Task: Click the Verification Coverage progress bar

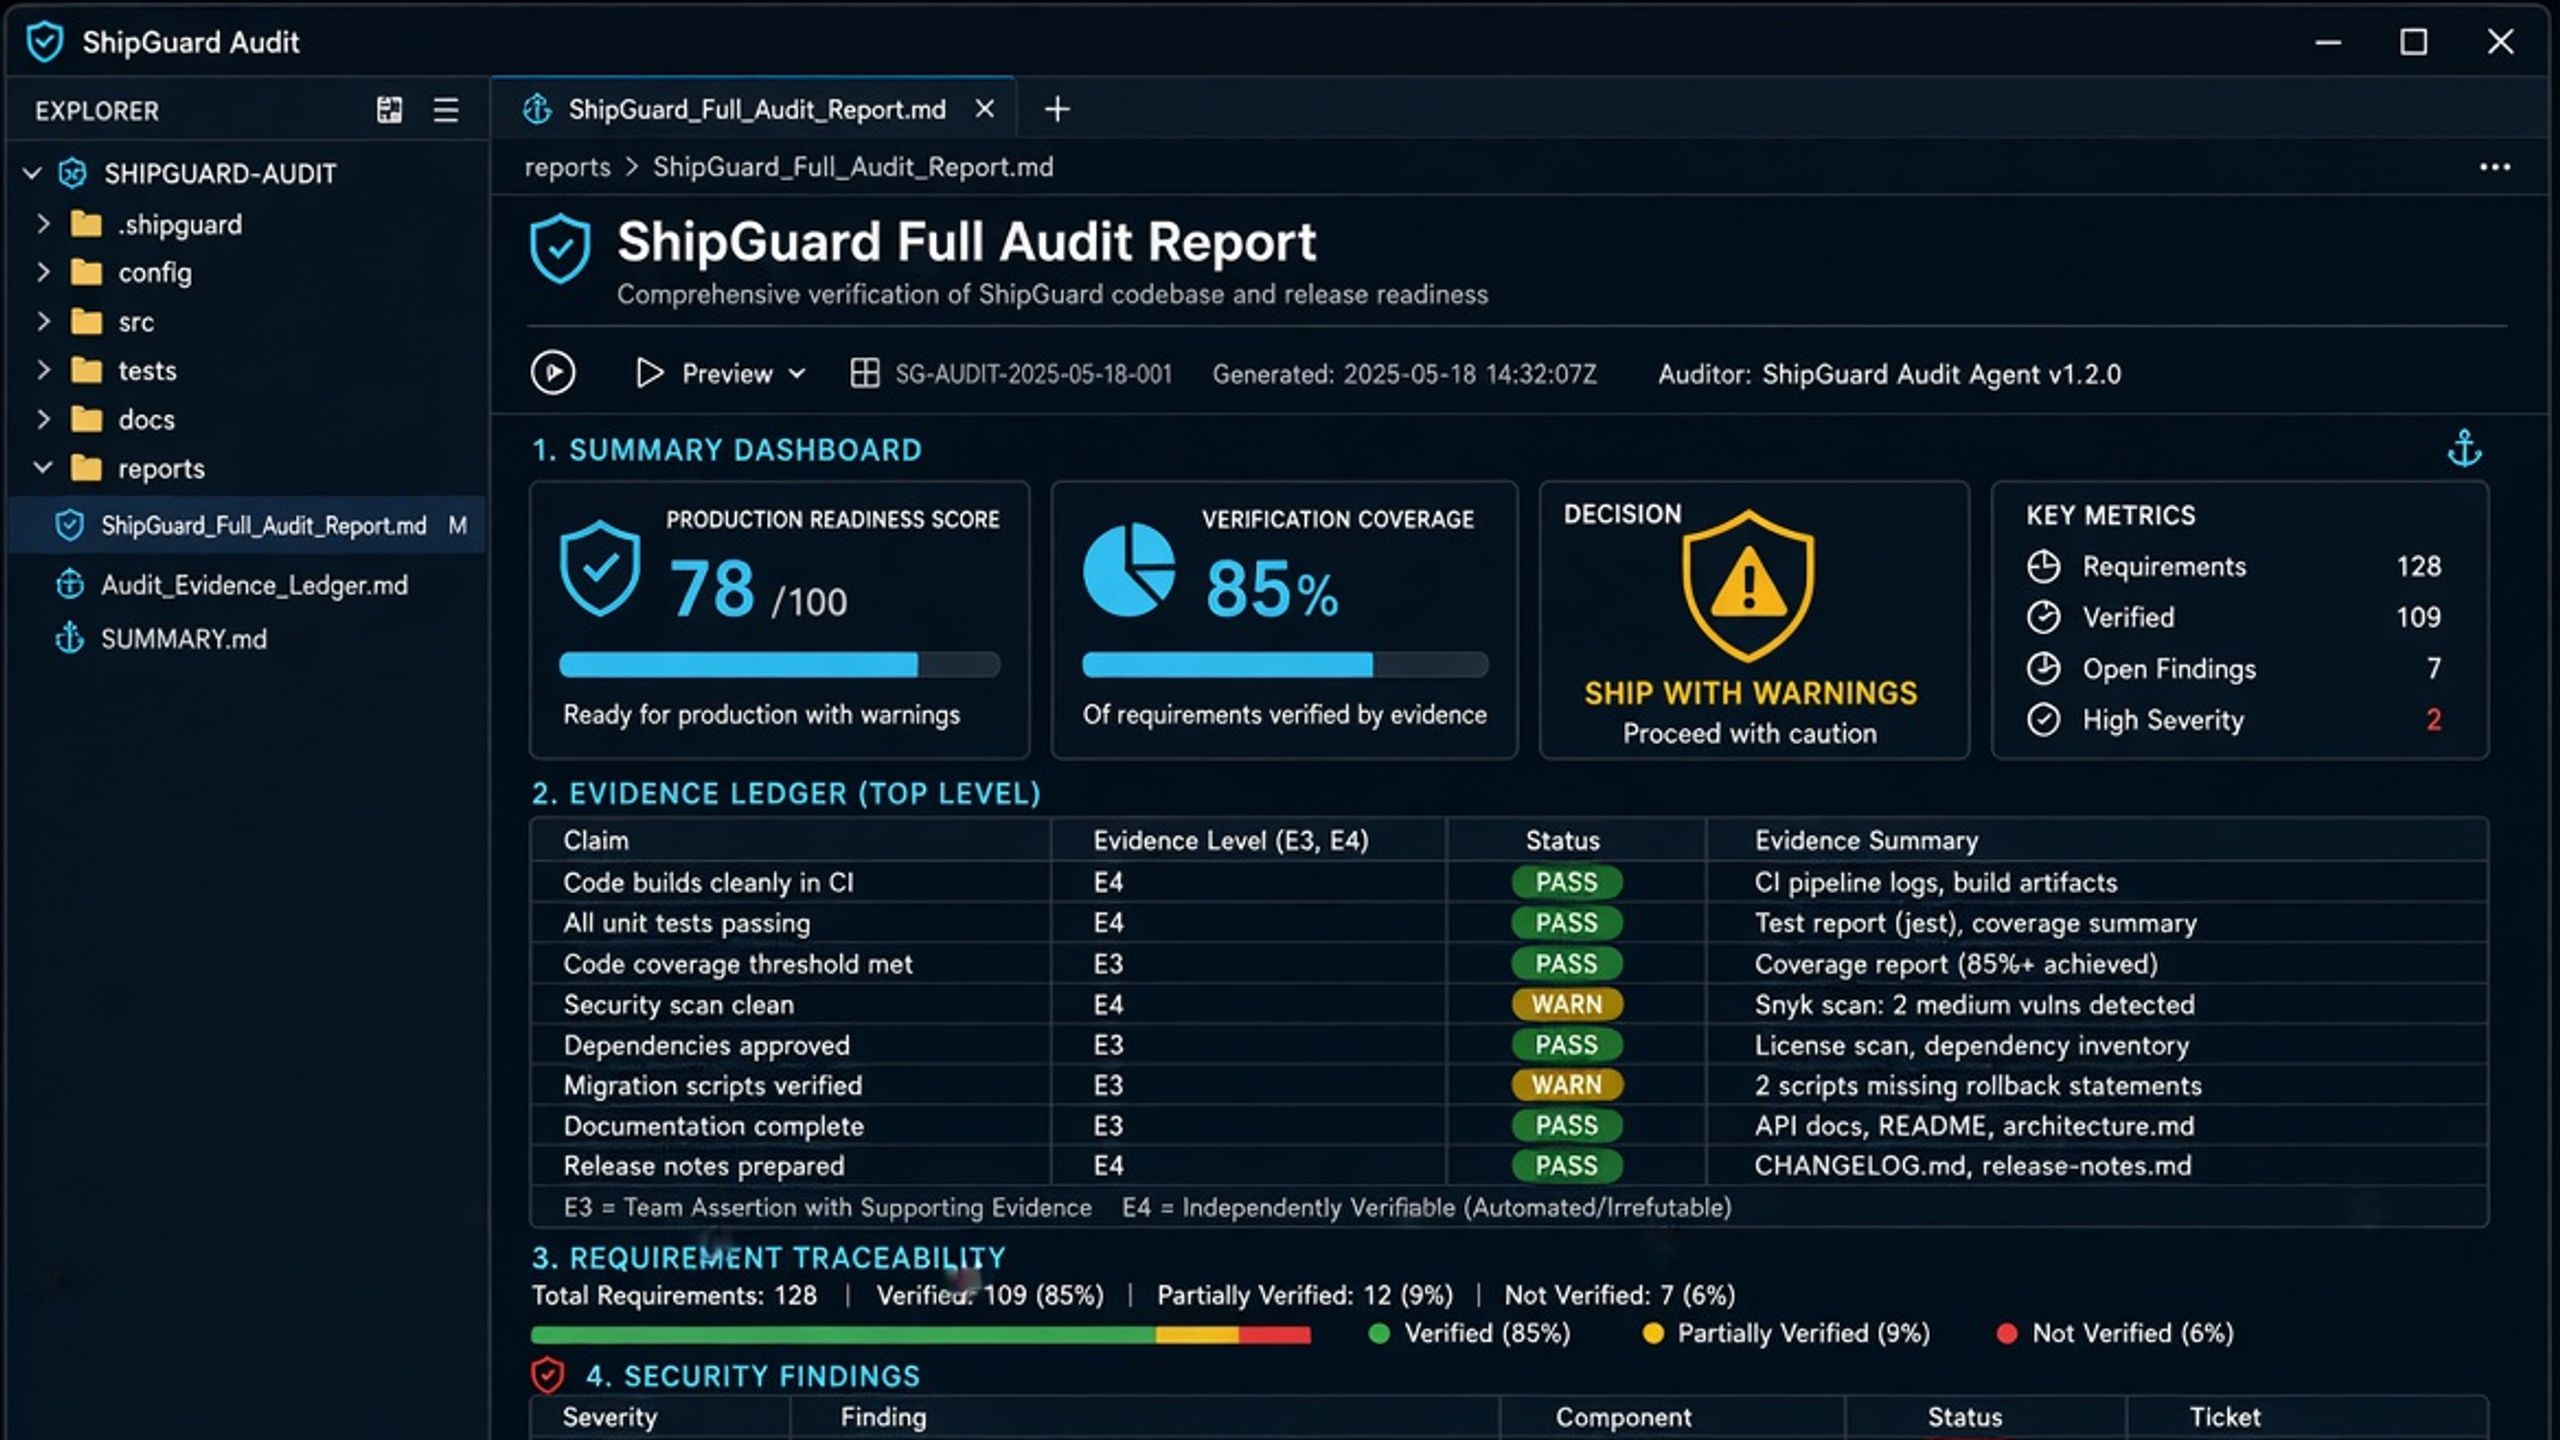Action: (1285, 665)
